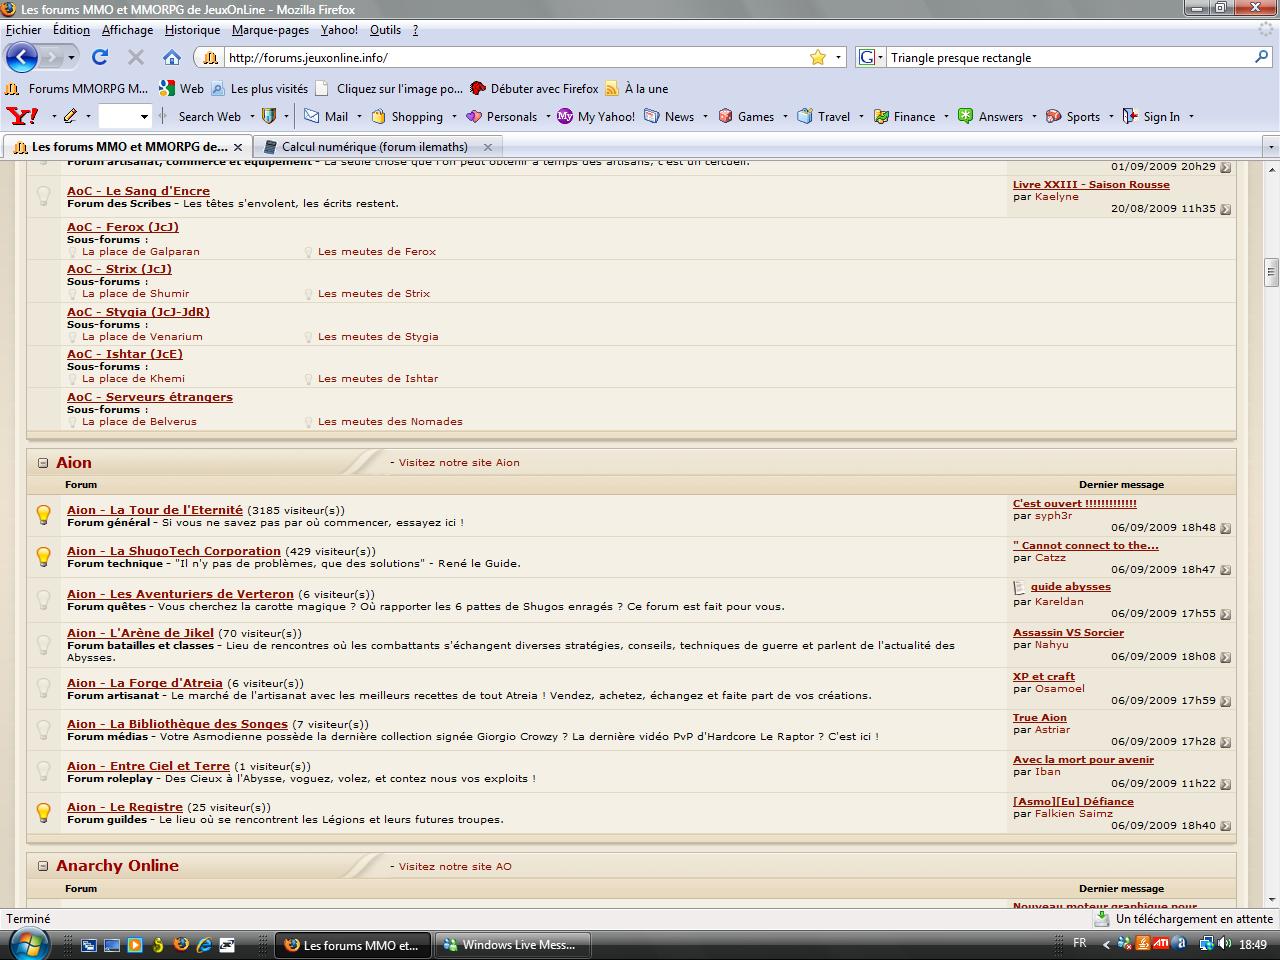
Task: Open the Yahoo Answers toolbar button
Action: click(991, 116)
